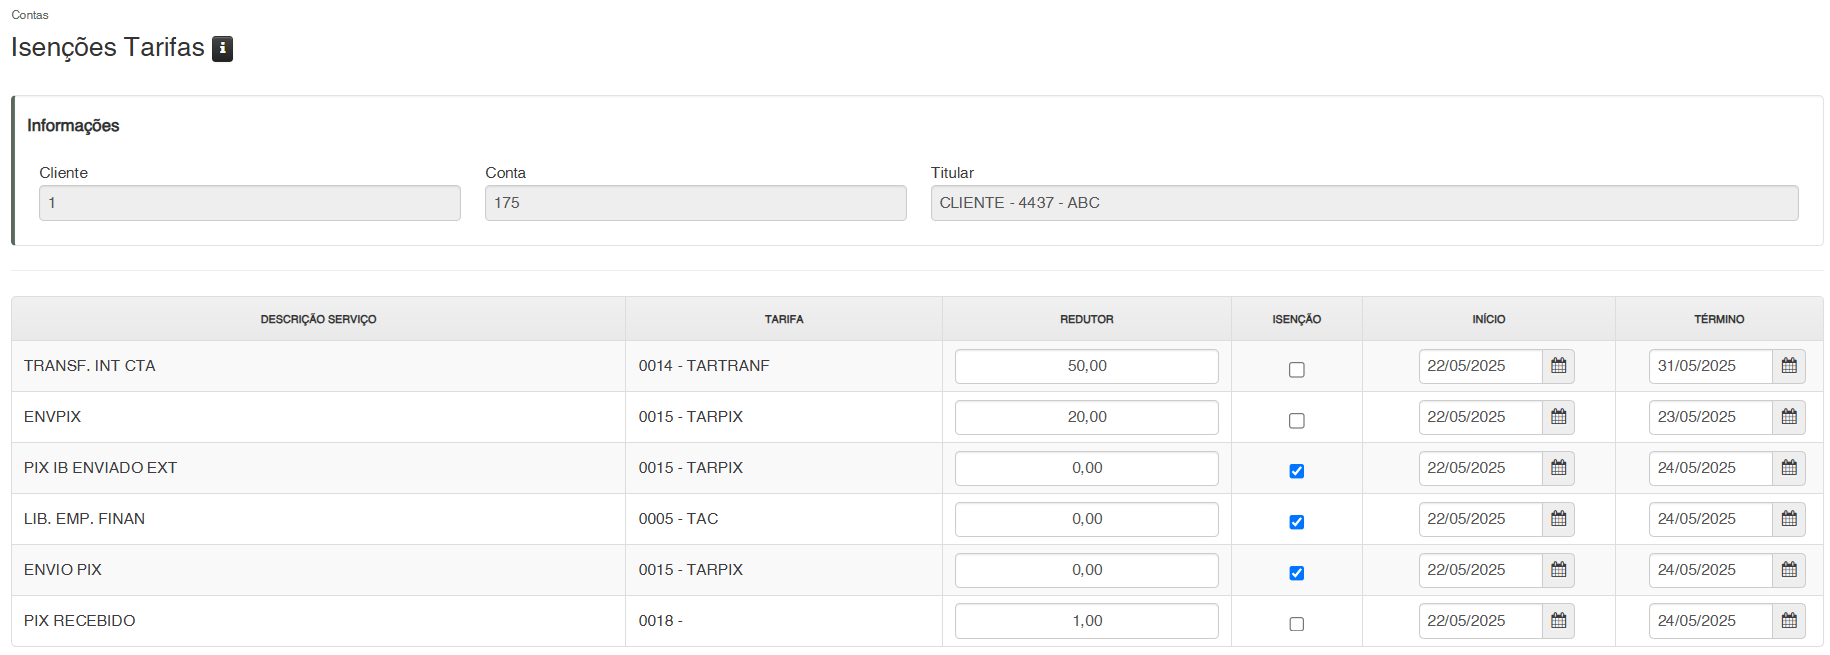The image size is (1830, 655).
Task: Open end date calendar for ENVPIX row
Action: click(1789, 417)
